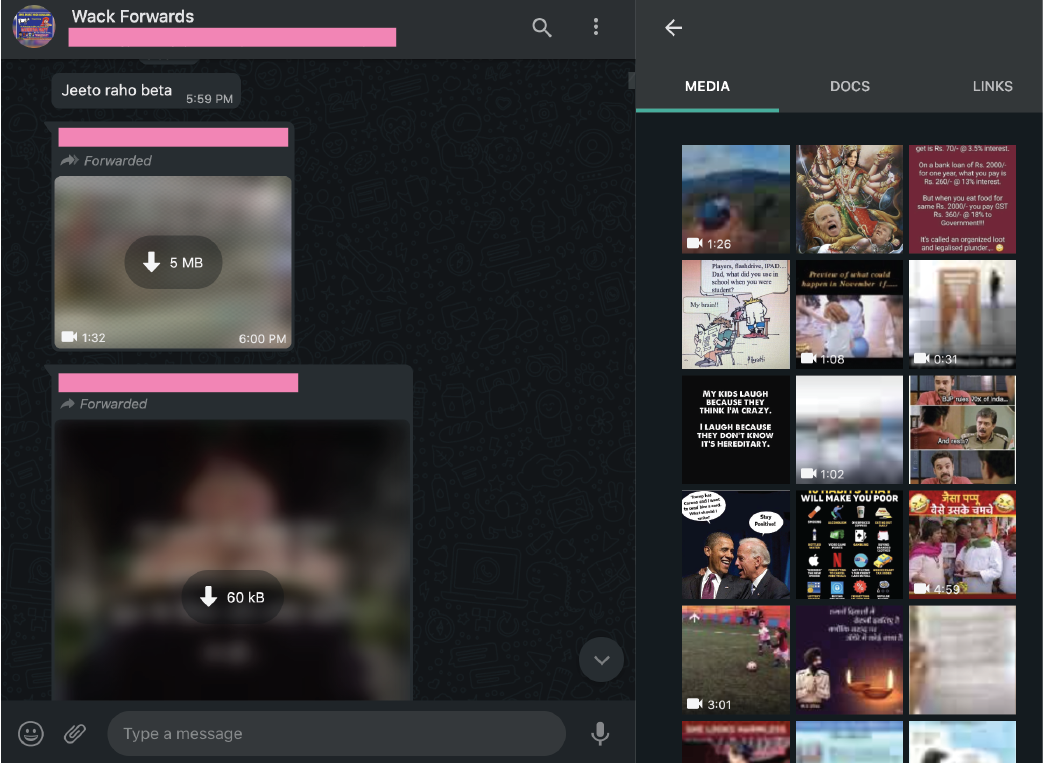1043x766 pixels.
Task: Switch to the DOCS tab
Action: click(849, 86)
